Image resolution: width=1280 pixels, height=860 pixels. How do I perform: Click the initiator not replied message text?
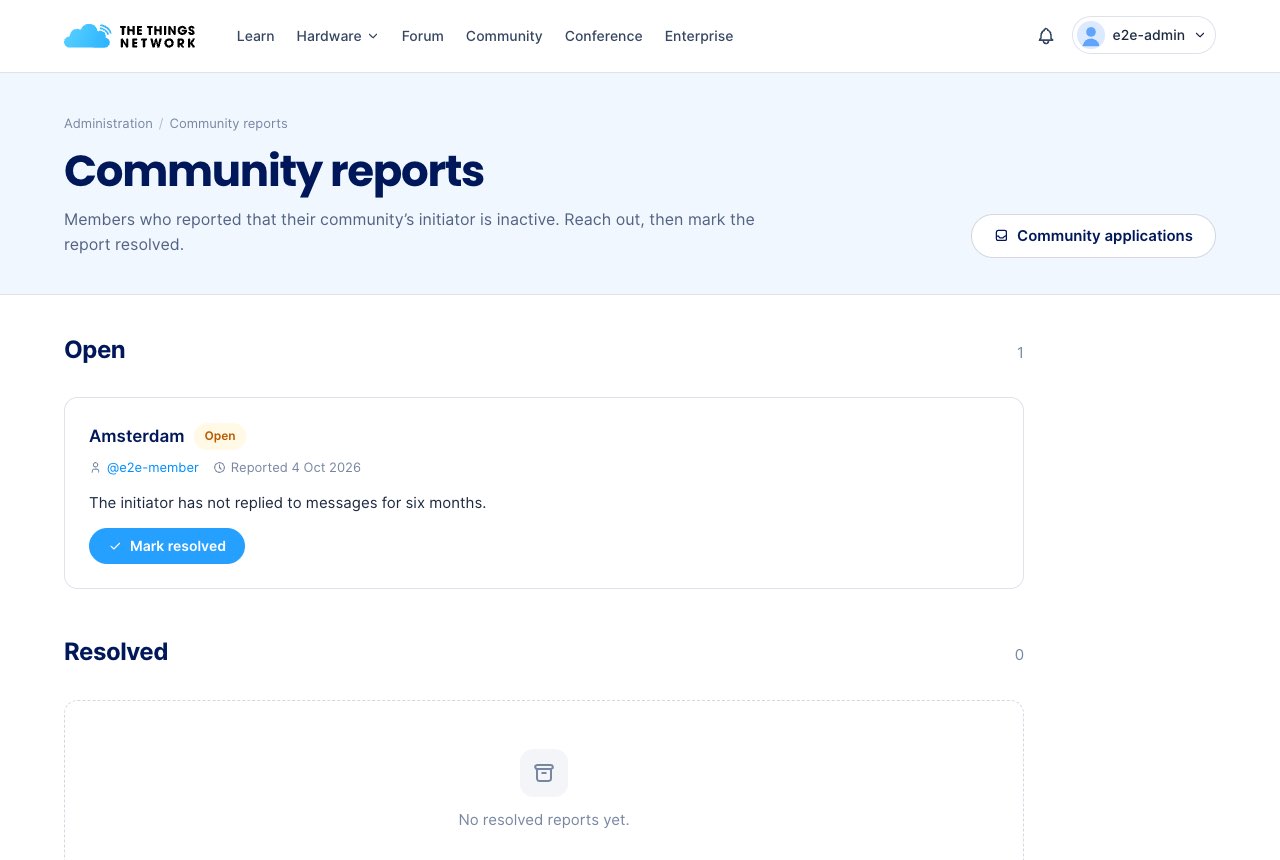pos(287,503)
